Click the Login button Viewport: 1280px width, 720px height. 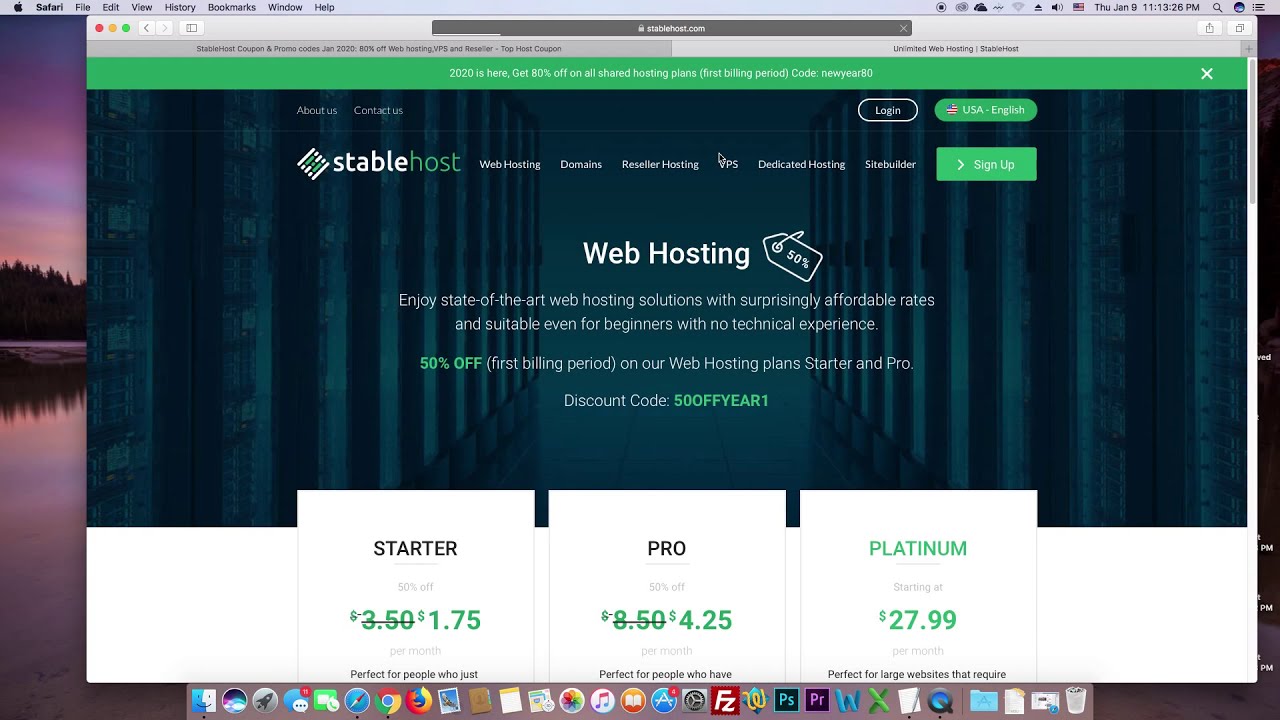click(x=888, y=110)
